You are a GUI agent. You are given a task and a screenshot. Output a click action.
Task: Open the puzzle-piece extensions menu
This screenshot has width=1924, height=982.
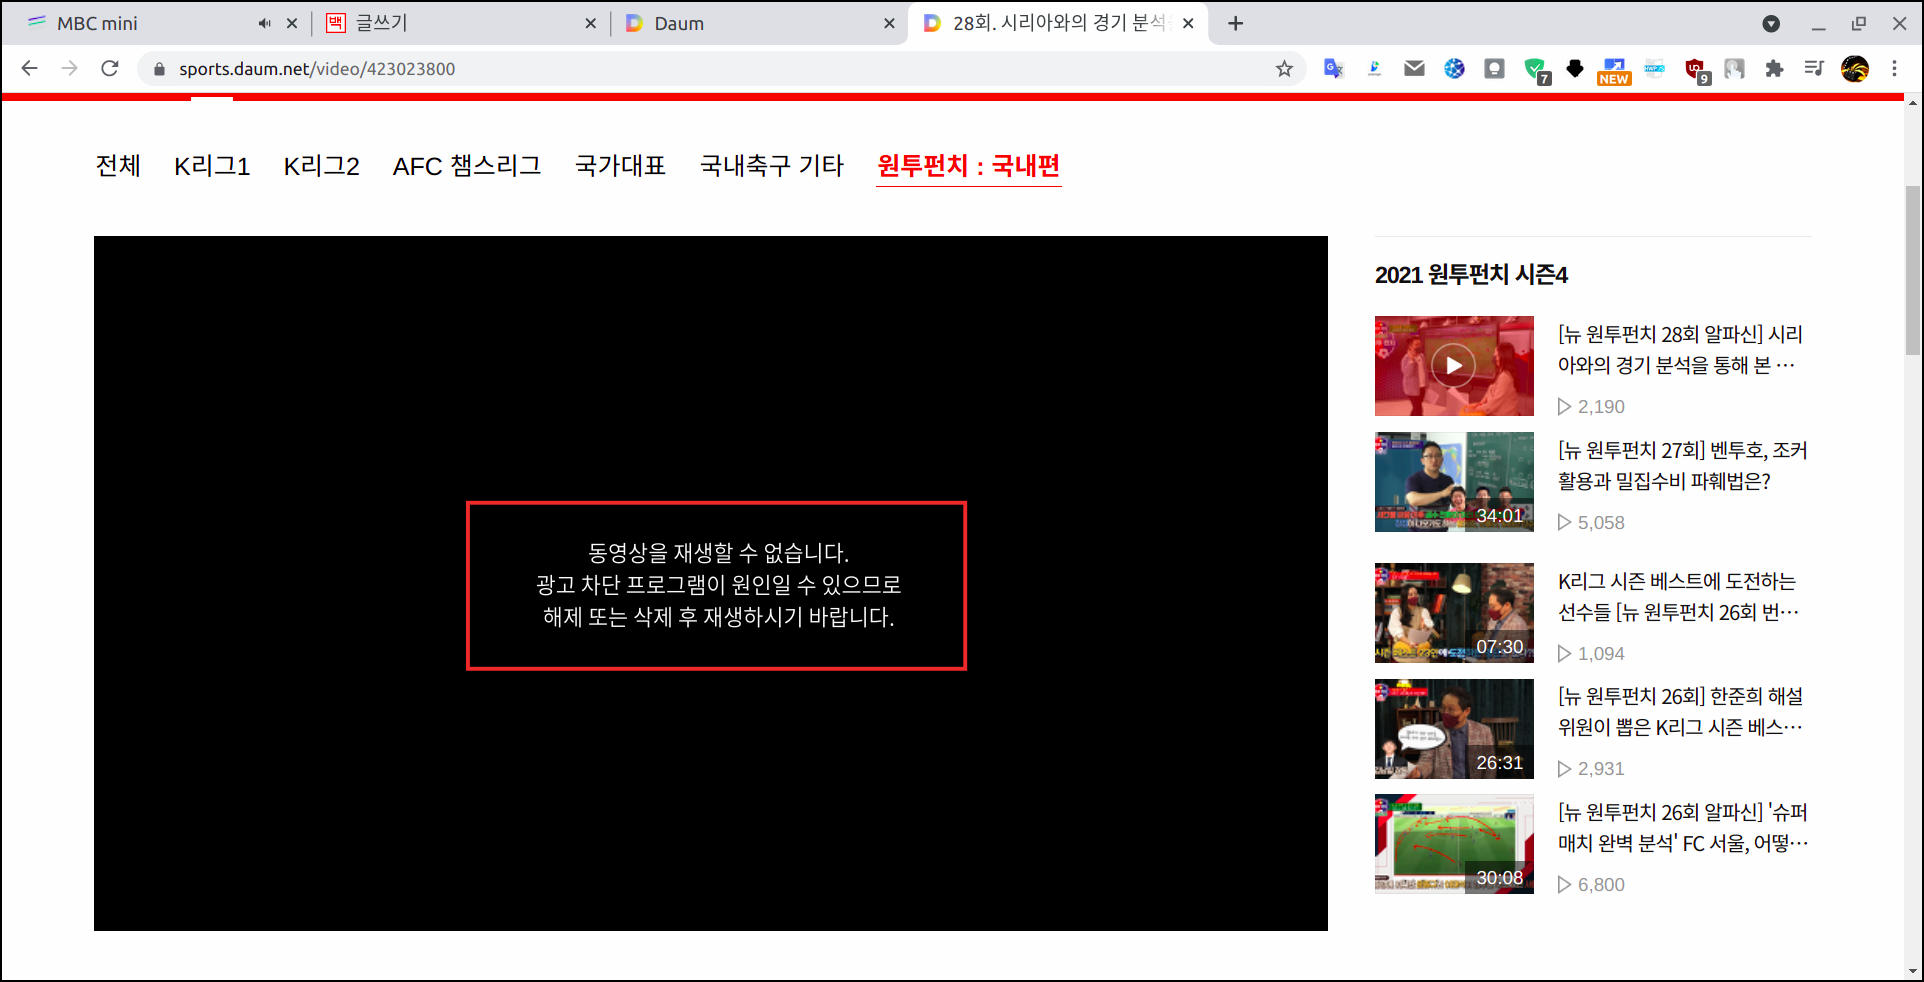point(1776,68)
